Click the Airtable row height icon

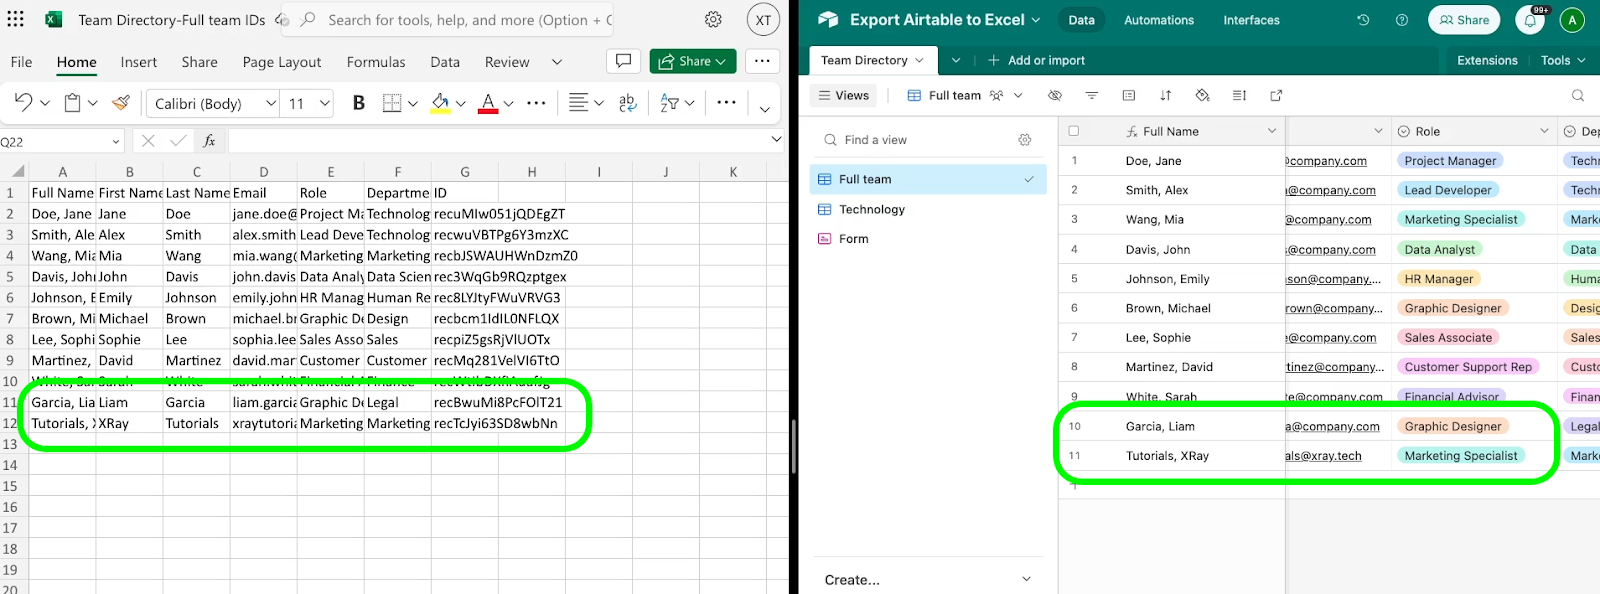tap(1239, 95)
